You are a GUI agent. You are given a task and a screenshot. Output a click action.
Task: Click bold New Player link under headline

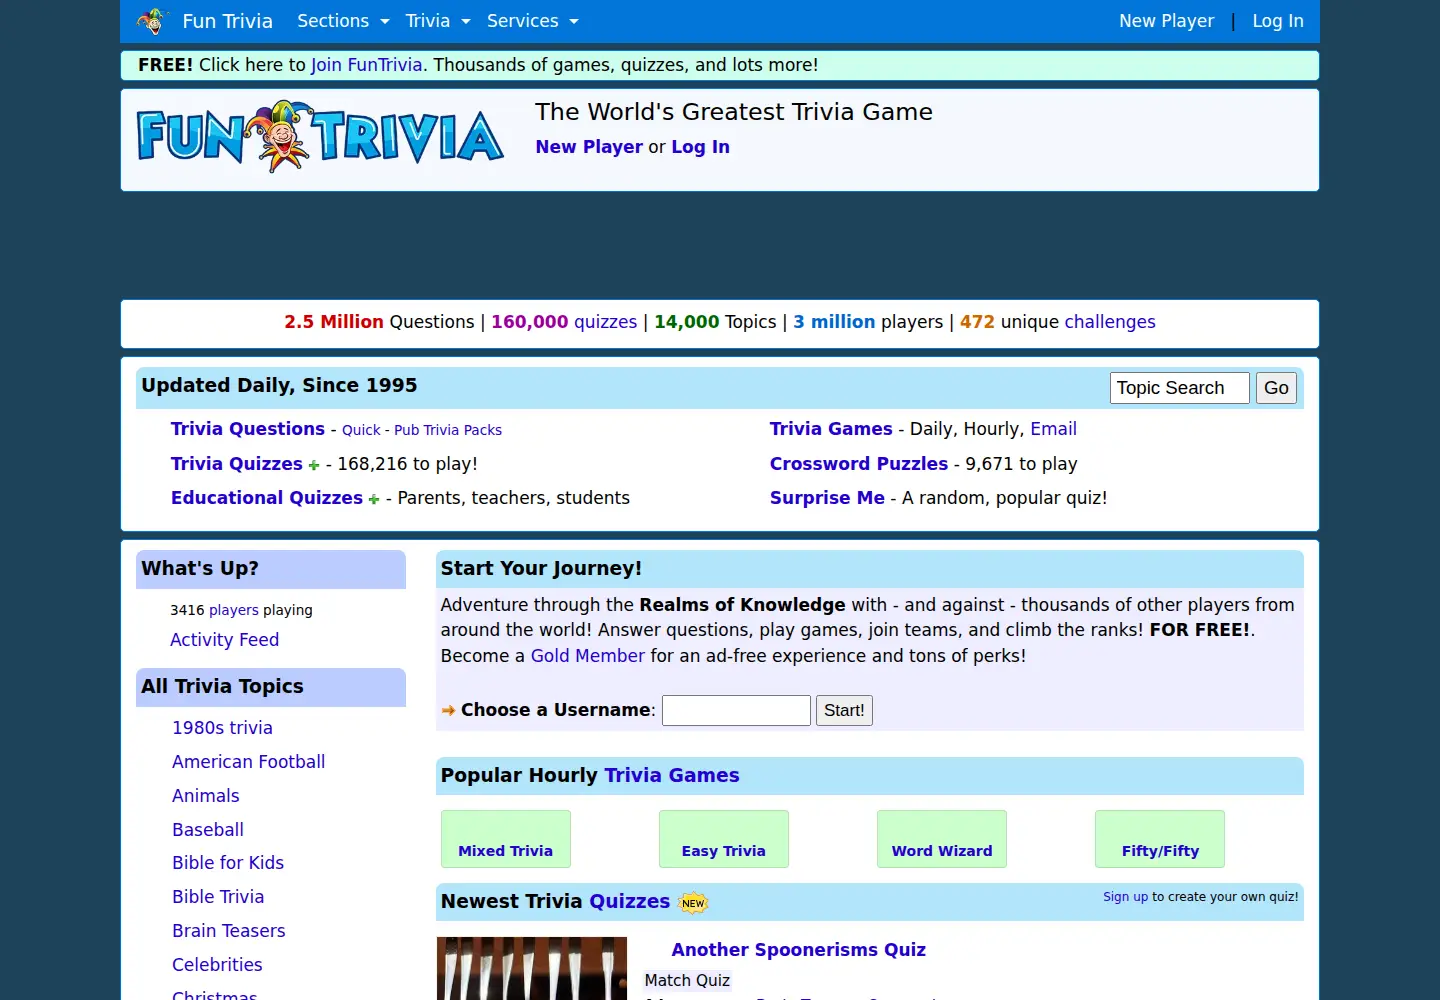(589, 147)
